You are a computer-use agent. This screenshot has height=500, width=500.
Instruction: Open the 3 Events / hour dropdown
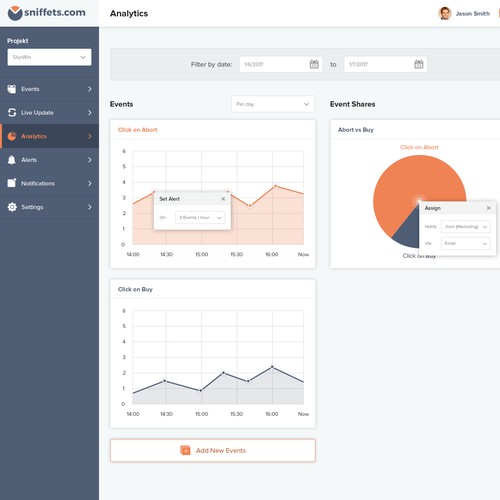pyautogui.click(x=200, y=218)
